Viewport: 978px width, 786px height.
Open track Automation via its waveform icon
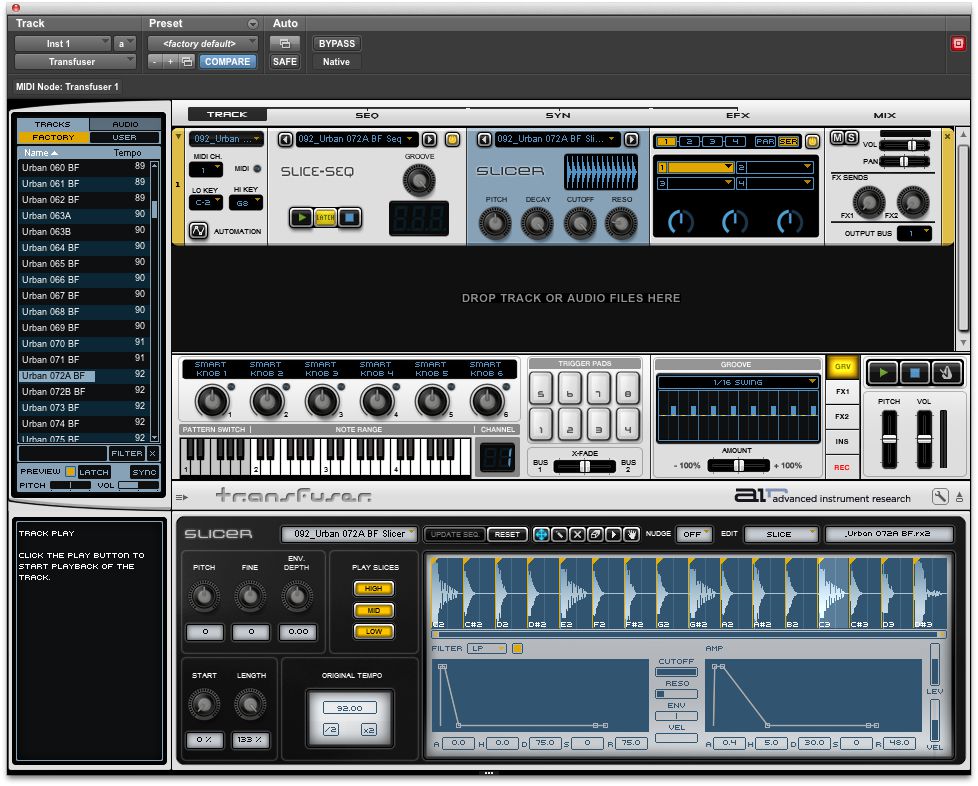click(x=198, y=231)
